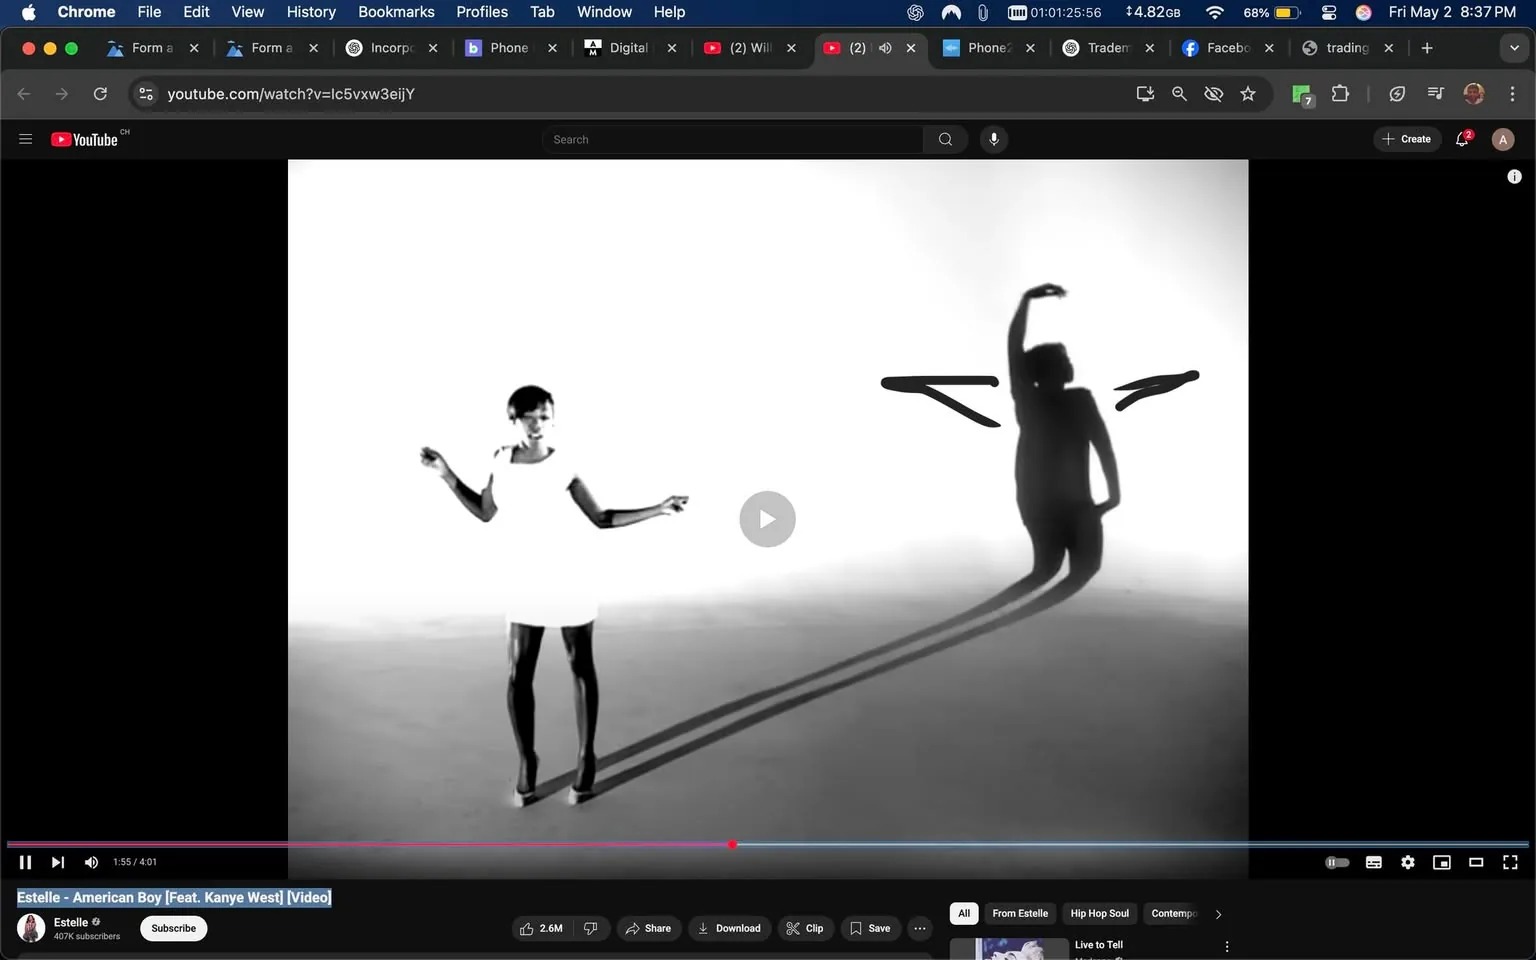Open the YouTube settings gear in the player
The height and width of the screenshot is (960, 1536).
(x=1408, y=861)
